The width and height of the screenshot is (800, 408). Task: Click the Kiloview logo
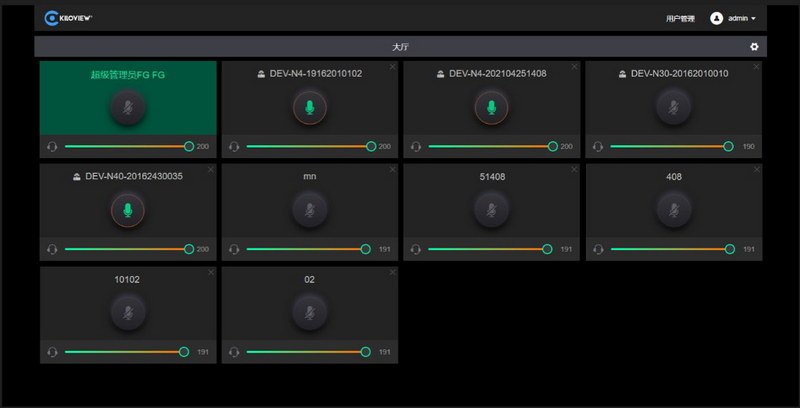pyautogui.click(x=67, y=18)
